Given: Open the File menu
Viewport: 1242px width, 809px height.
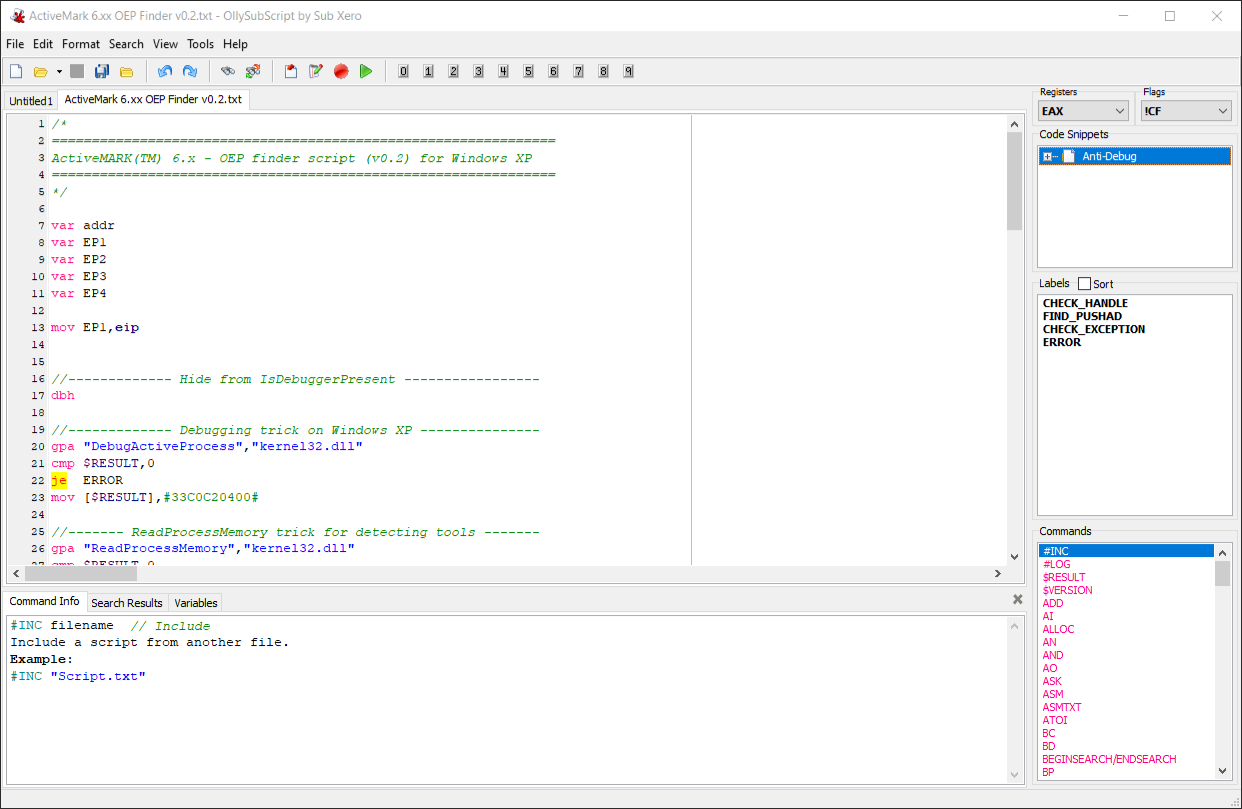Looking at the screenshot, I should tap(15, 44).
